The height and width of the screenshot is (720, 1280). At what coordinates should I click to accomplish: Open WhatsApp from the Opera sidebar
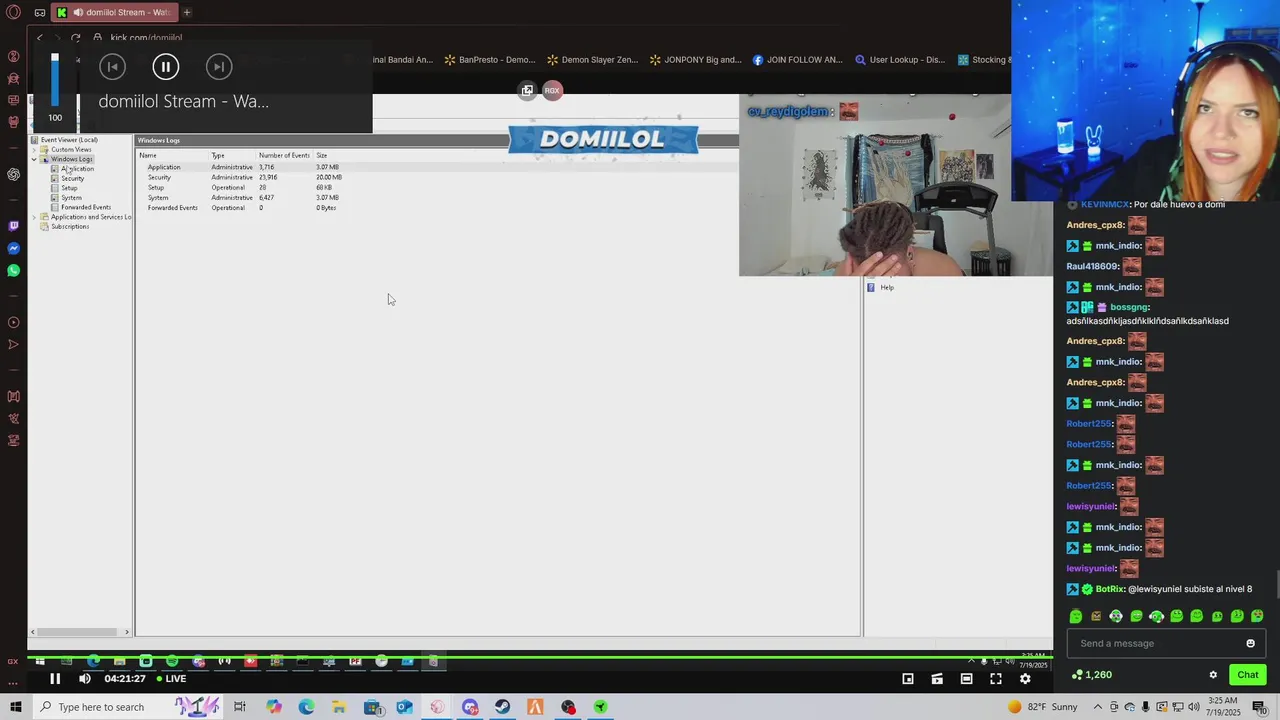pos(14,270)
